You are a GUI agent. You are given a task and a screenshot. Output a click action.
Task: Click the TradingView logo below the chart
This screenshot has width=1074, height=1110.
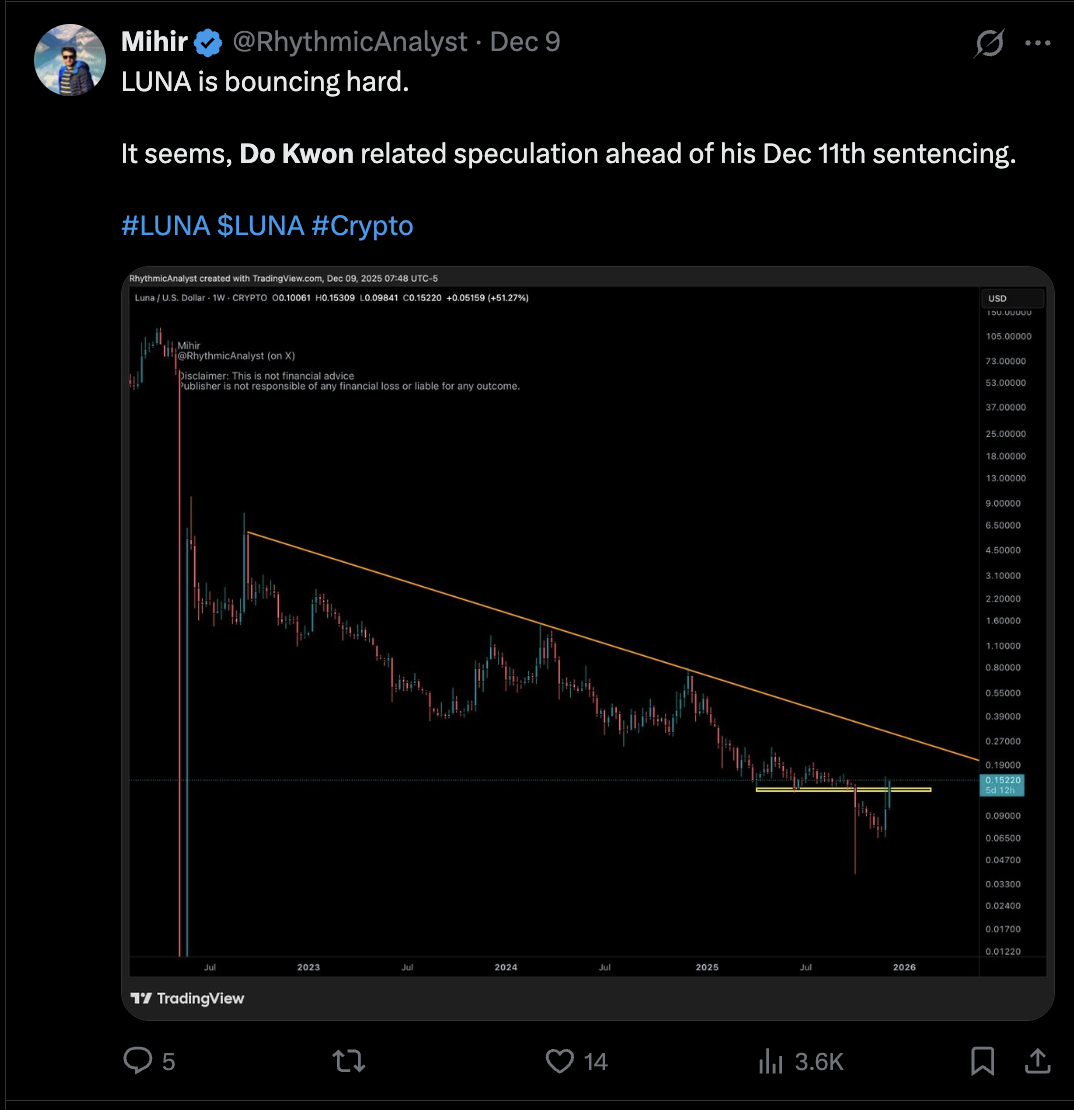pos(186,997)
